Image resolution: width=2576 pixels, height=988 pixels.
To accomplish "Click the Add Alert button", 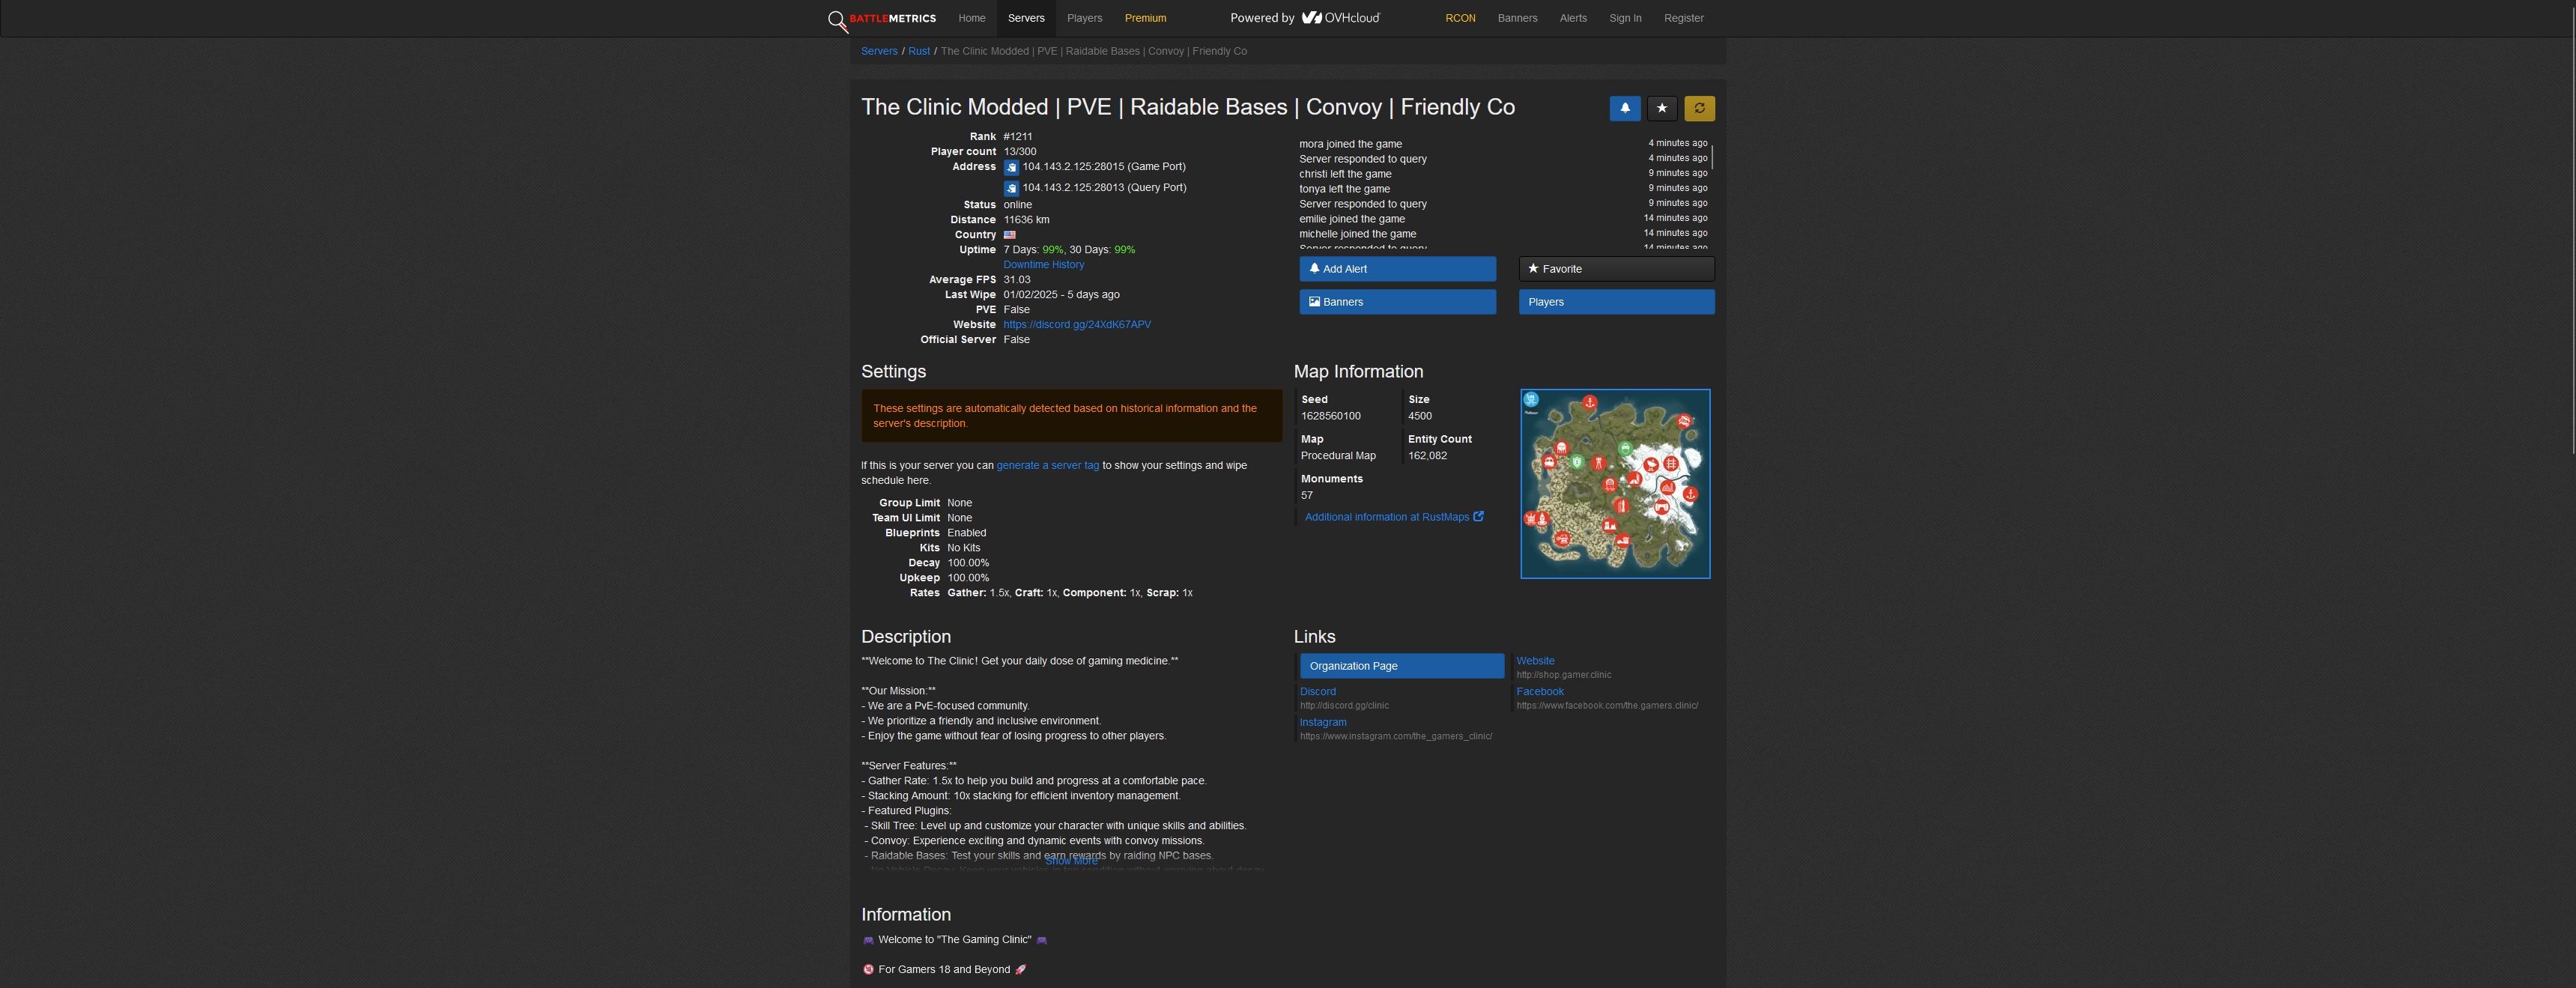I will click(x=1397, y=269).
